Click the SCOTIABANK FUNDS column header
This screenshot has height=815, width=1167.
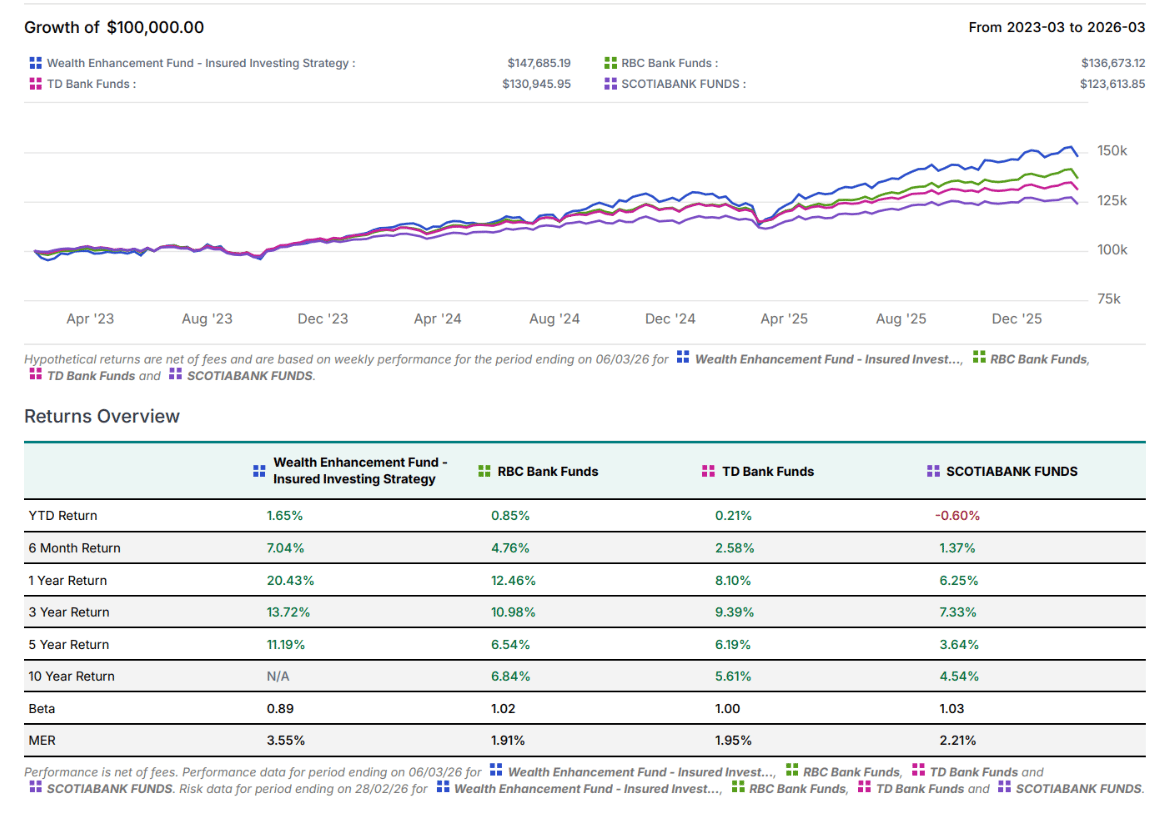tap(1011, 471)
